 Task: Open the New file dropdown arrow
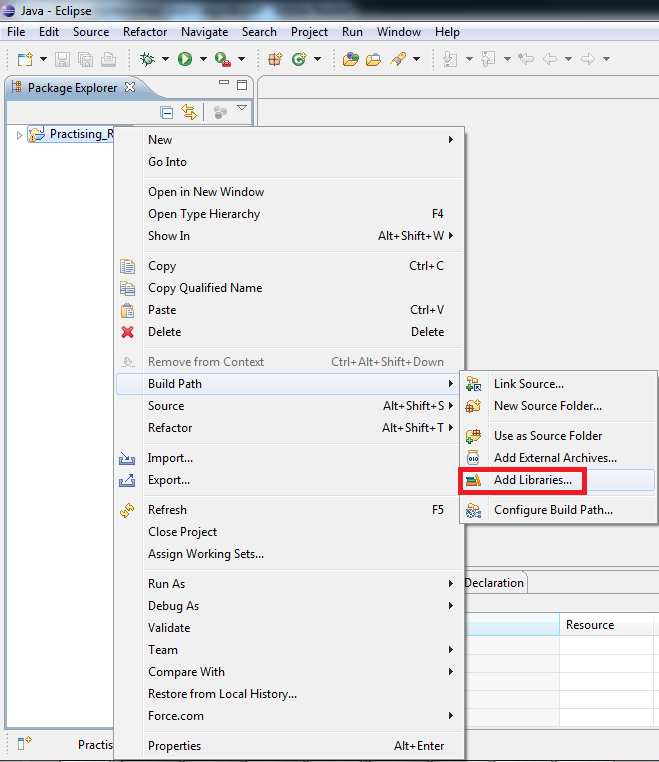pos(43,59)
